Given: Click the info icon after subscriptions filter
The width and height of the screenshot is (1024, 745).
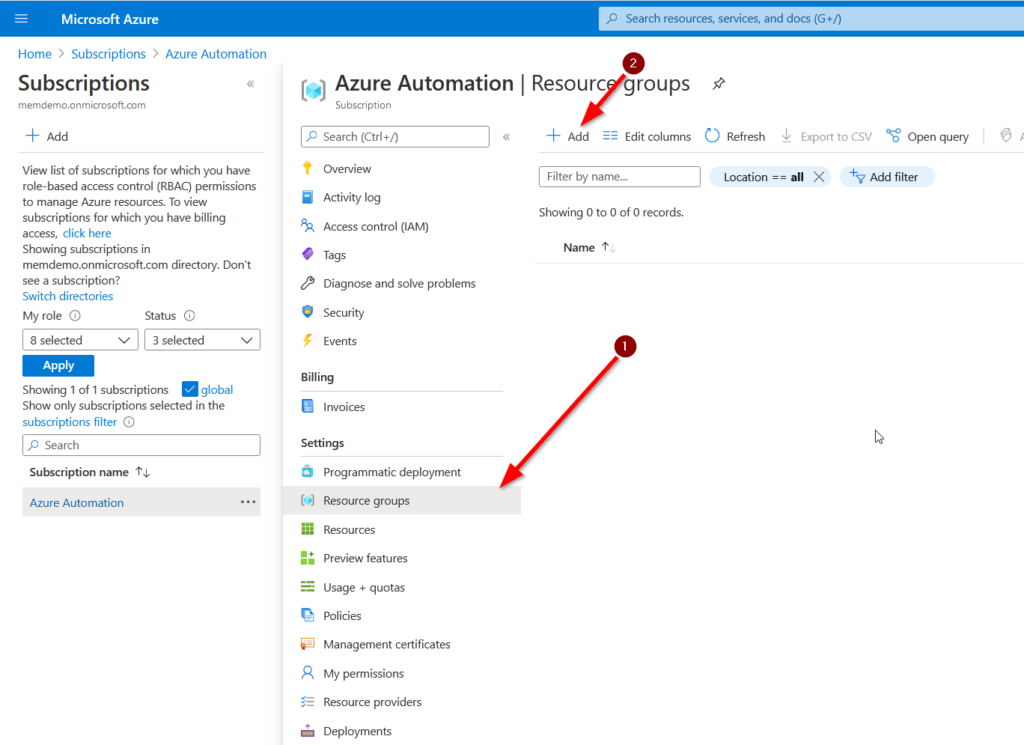Looking at the screenshot, I should coord(129,422).
